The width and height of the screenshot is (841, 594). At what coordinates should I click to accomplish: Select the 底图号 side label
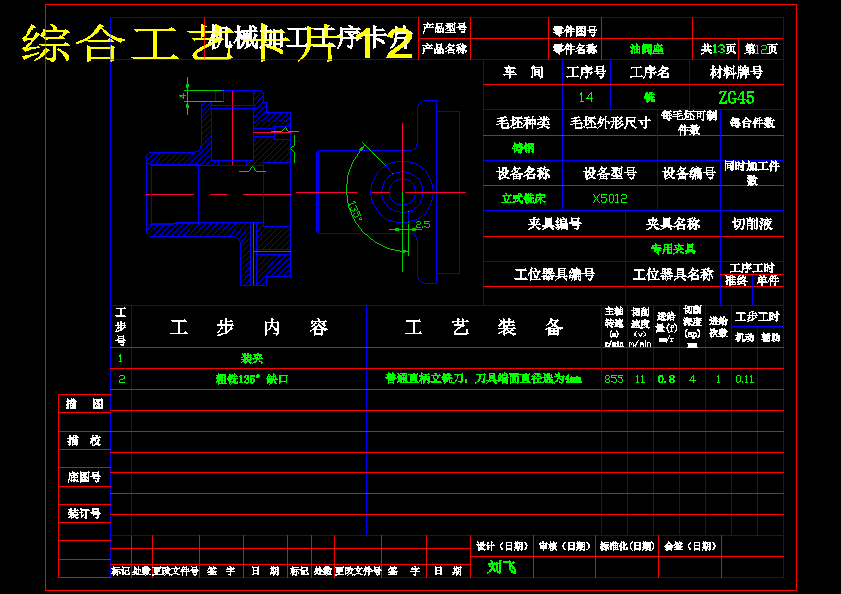click(84, 477)
